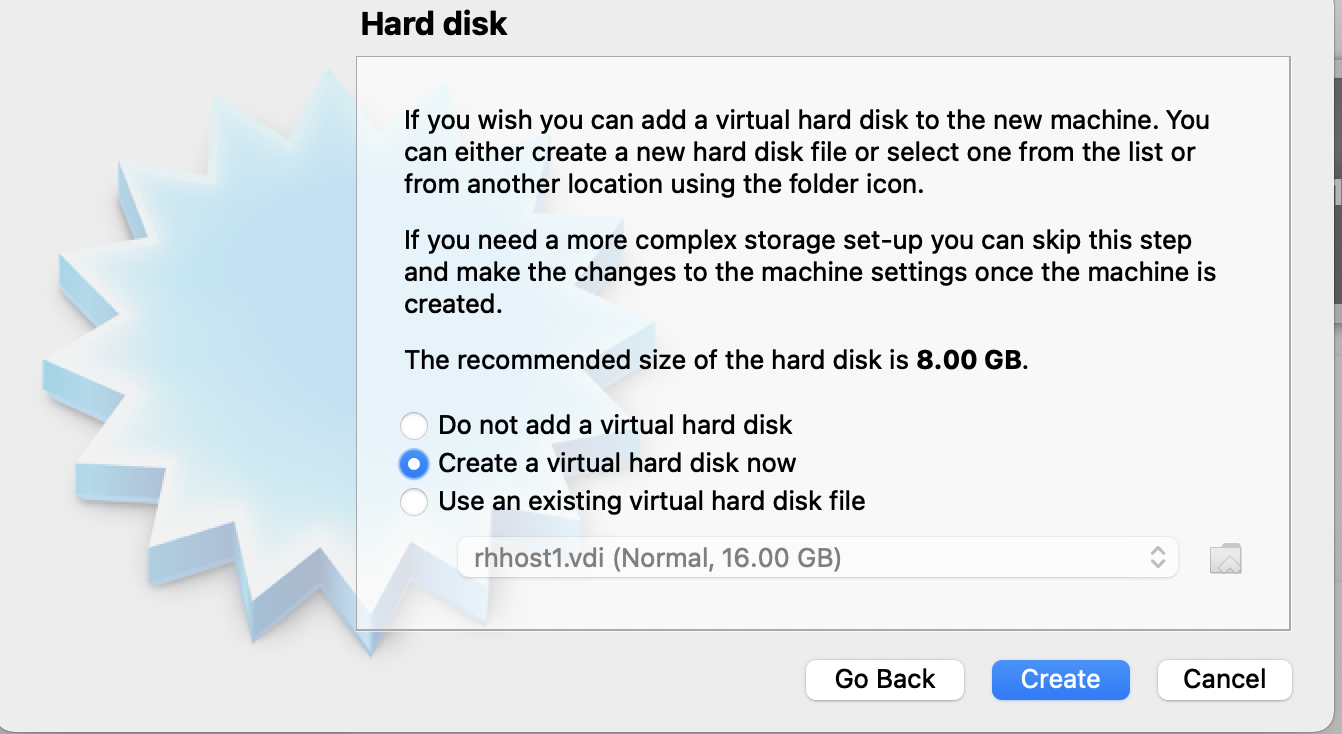Click the blue Create button
Screen dimensions: 1342x734
click(x=1061, y=680)
